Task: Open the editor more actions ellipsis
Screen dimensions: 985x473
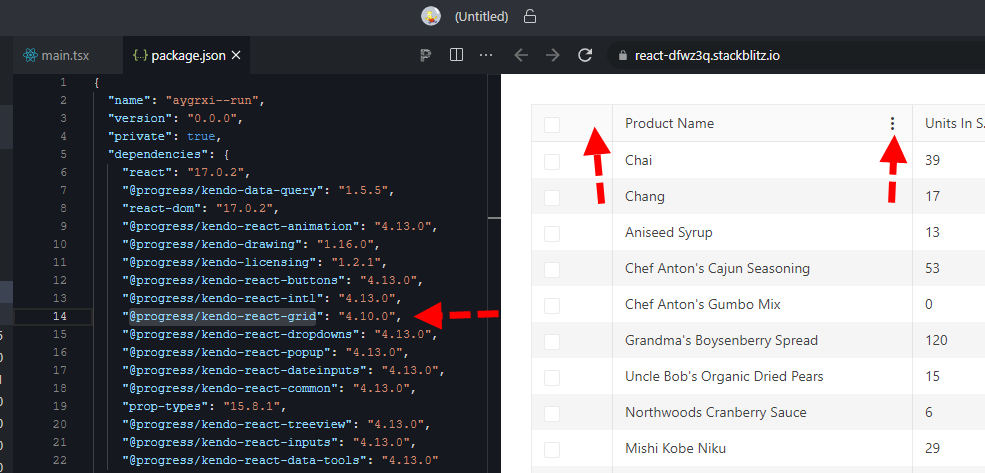Action: pos(486,55)
